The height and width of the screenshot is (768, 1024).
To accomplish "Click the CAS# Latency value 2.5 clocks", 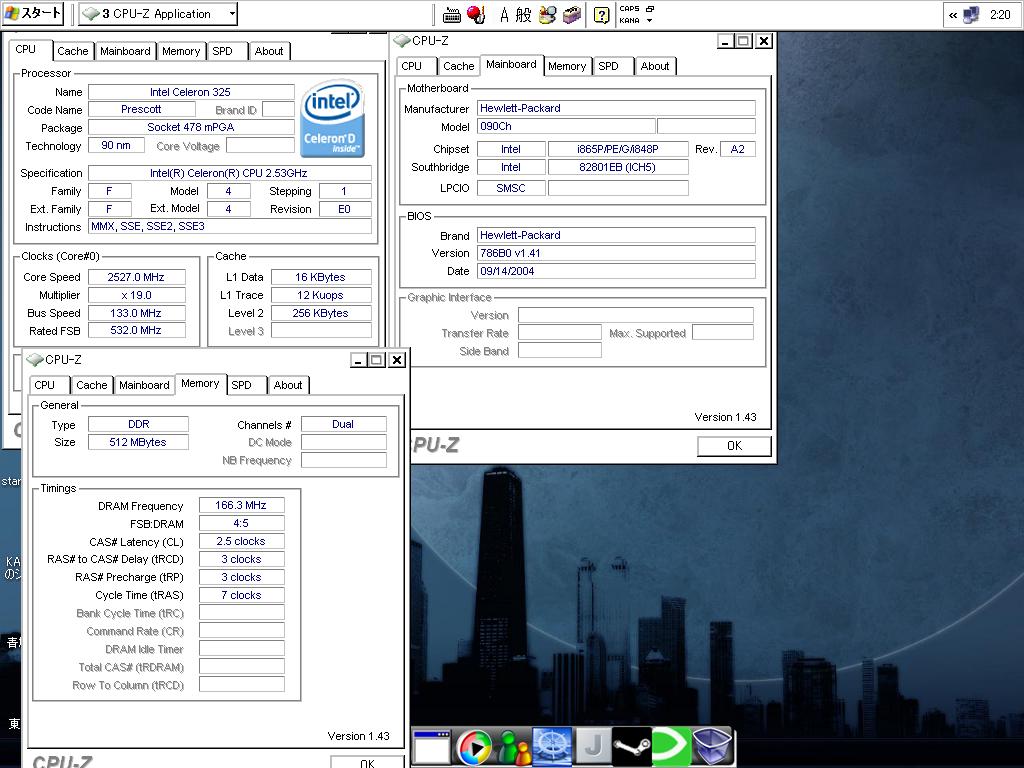I will 241,541.
